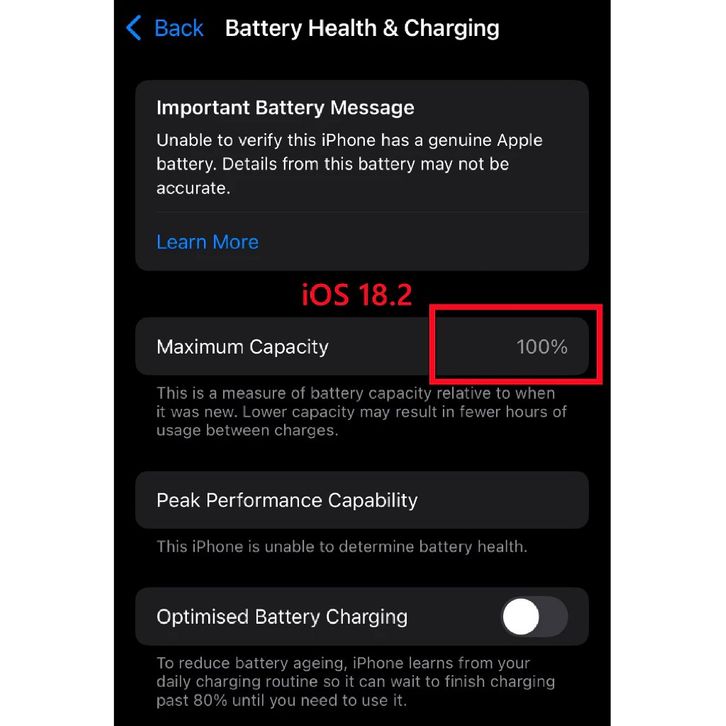Tap the Optimised Battery Charging label
The height and width of the screenshot is (726, 726).
[x=282, y=617]
